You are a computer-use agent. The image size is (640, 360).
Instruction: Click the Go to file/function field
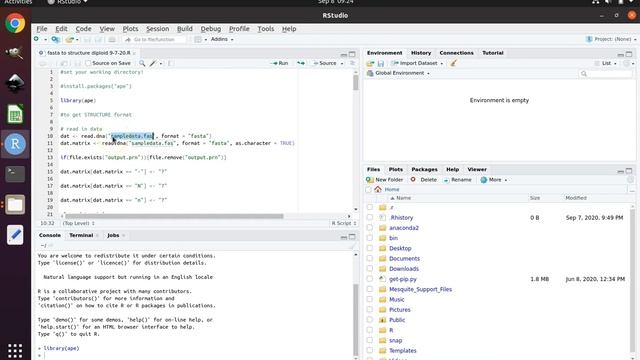[154, 40]
